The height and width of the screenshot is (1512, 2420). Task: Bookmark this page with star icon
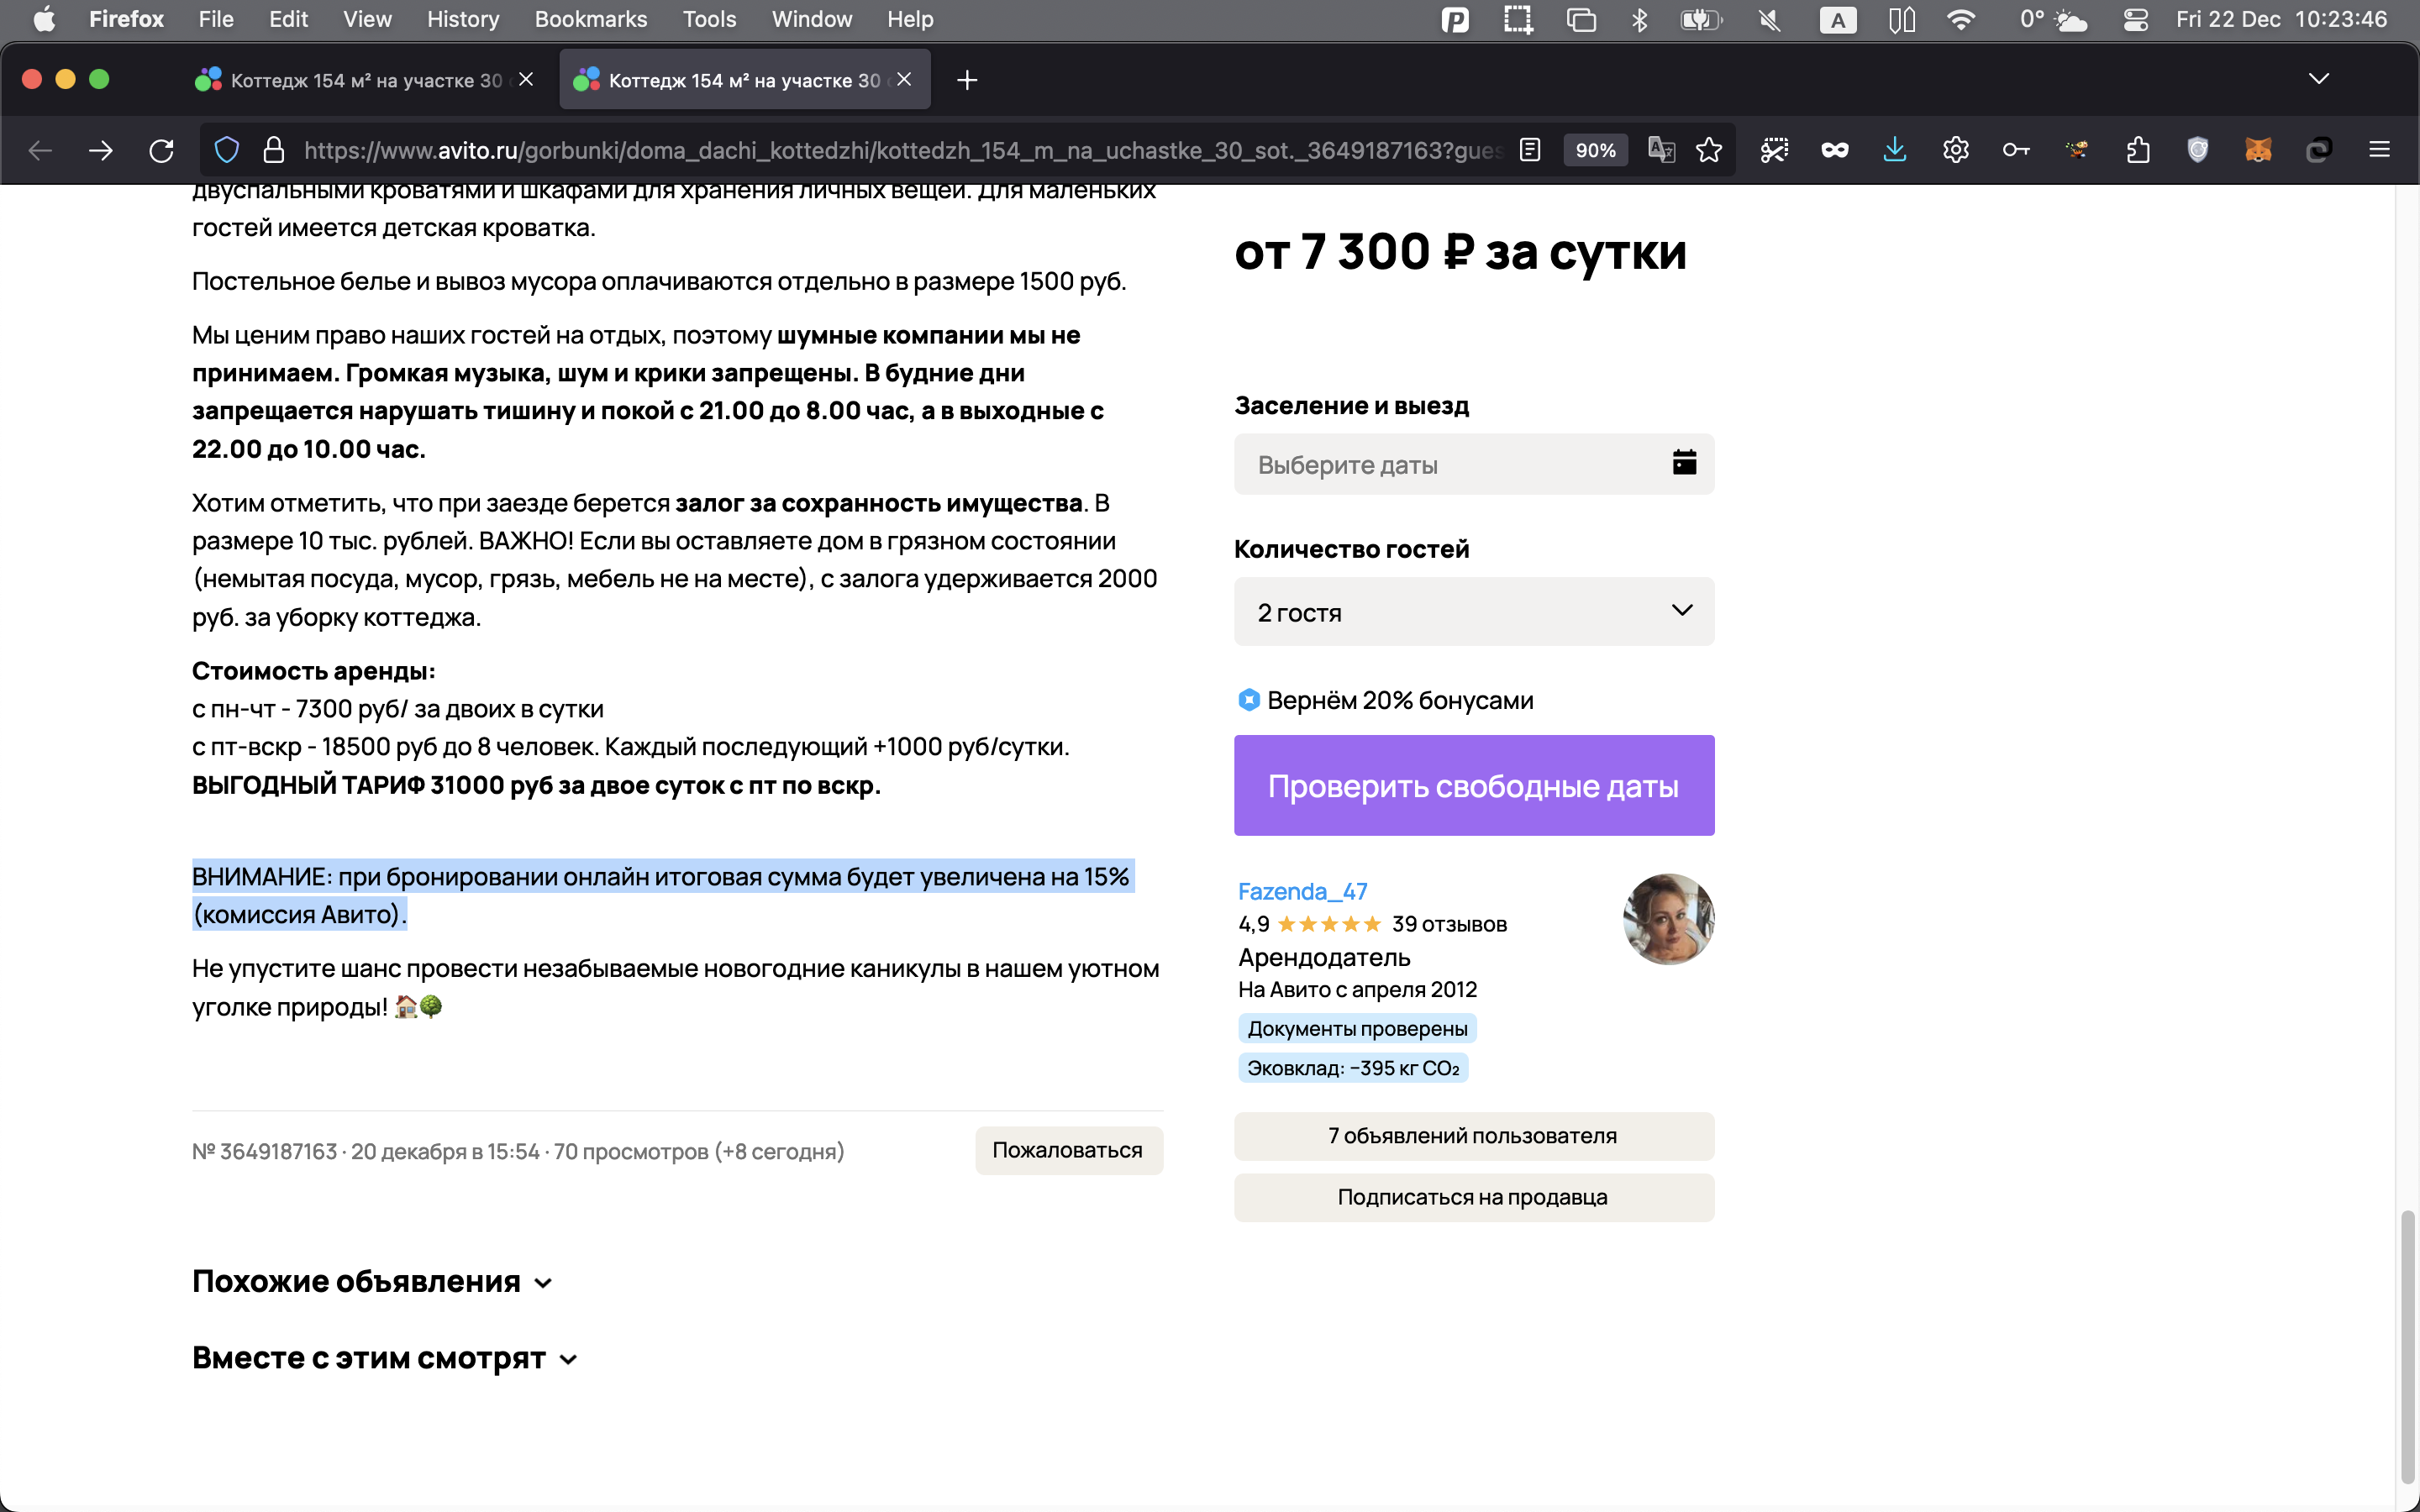1709,150
